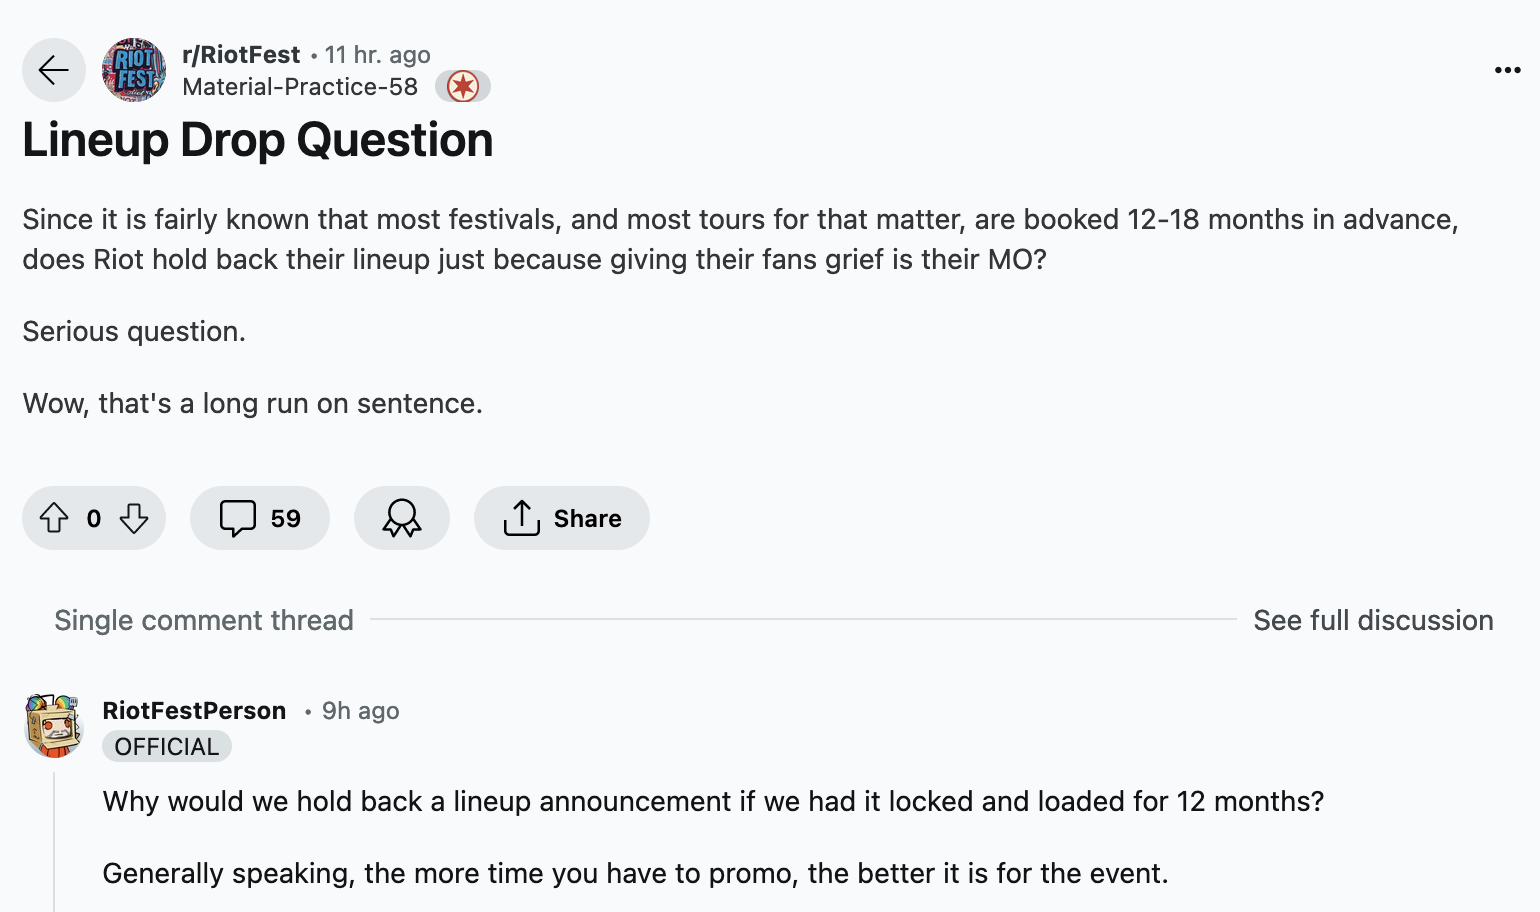Image resolution: width=1540 pixels, height=912 pixels.
Task: Go back using the left arrow button
Action: (x=54, y=70)
